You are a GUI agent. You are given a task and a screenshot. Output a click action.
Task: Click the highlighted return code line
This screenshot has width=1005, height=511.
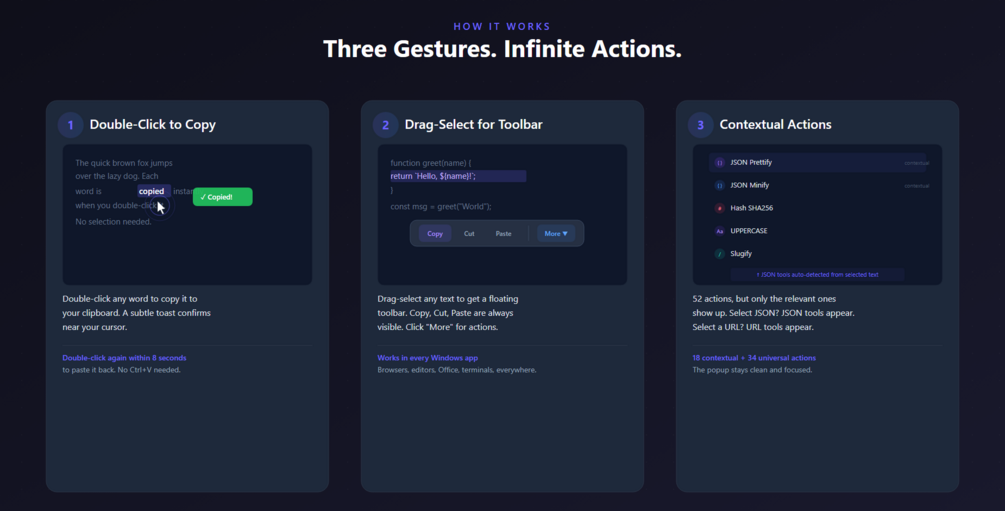click(457, 176)
